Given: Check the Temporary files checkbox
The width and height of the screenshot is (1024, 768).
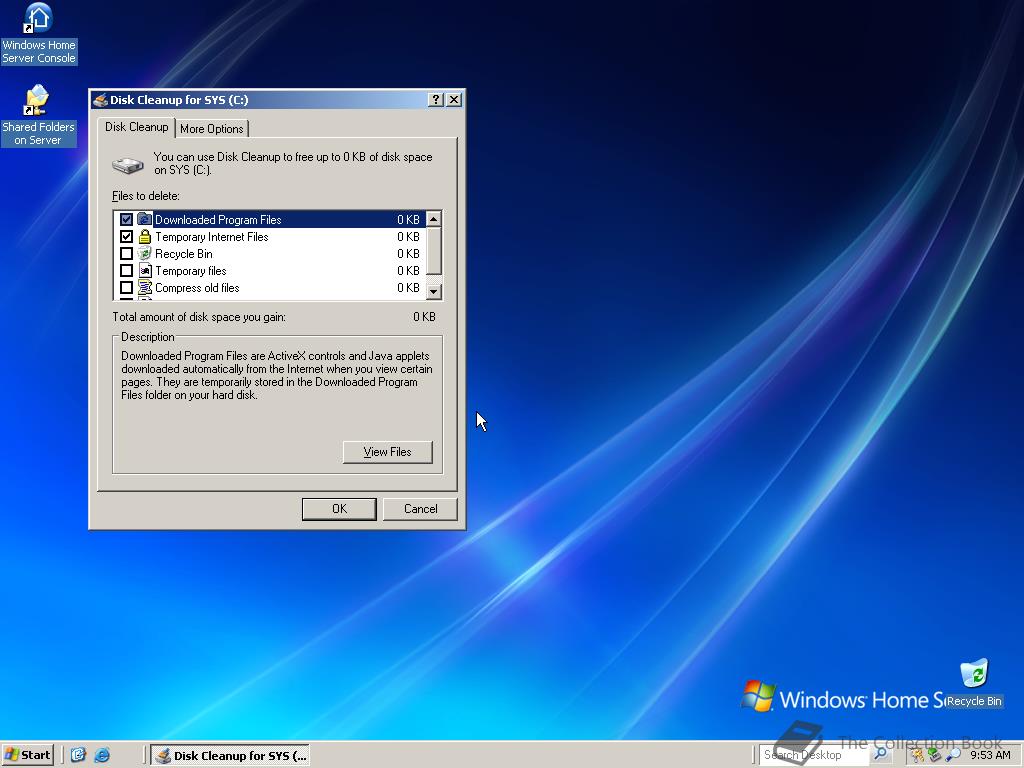Looking at the screenshot, I should [126, 270].
